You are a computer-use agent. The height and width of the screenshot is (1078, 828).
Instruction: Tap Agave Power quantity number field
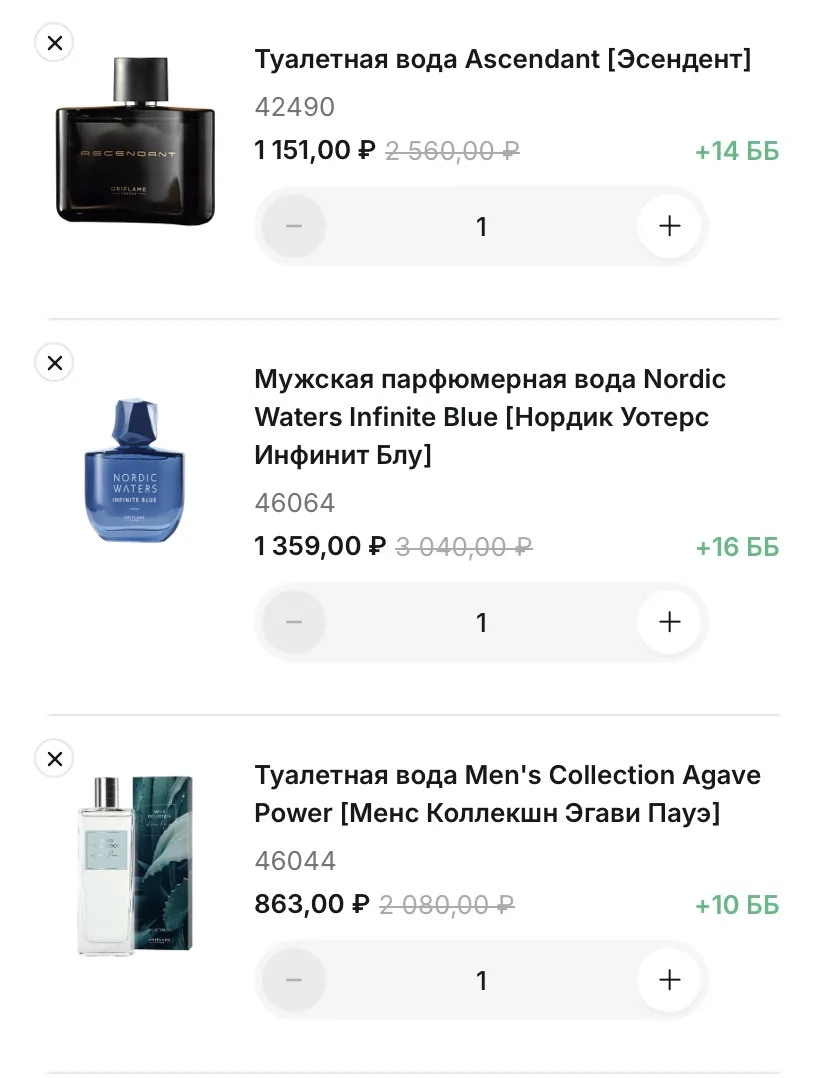pyautogui.click(x=481, y=981)
